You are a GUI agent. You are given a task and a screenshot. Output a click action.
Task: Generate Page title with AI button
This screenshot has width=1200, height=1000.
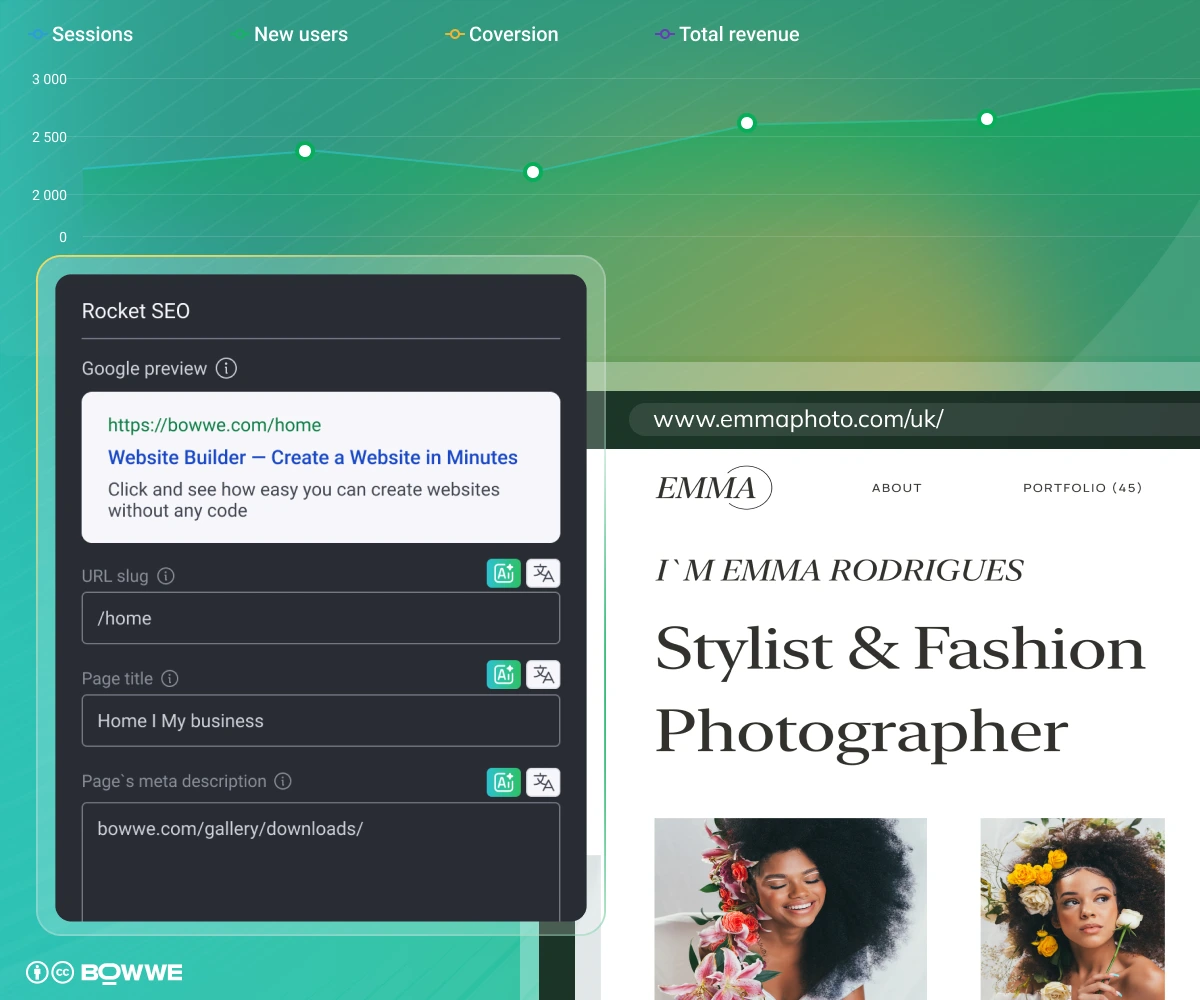pos(504,675)
